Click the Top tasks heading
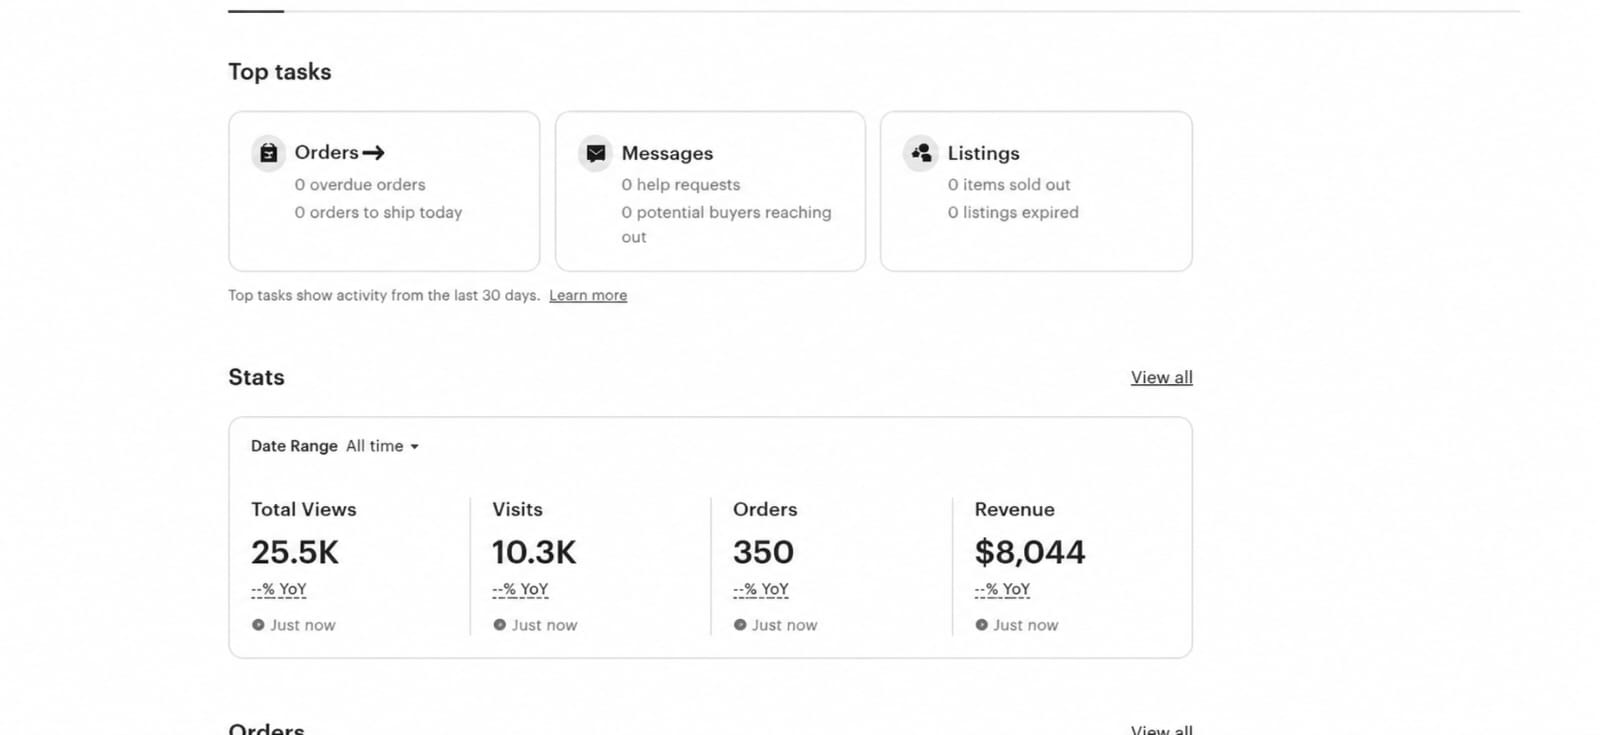1600x735 pixels. [x=280, y=72]
